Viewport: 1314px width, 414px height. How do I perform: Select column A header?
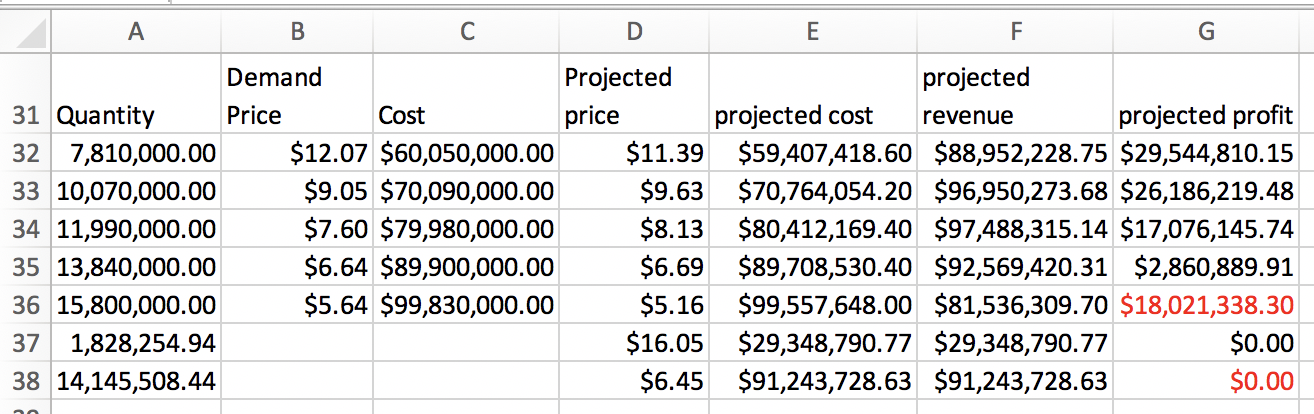click(135, 33)
